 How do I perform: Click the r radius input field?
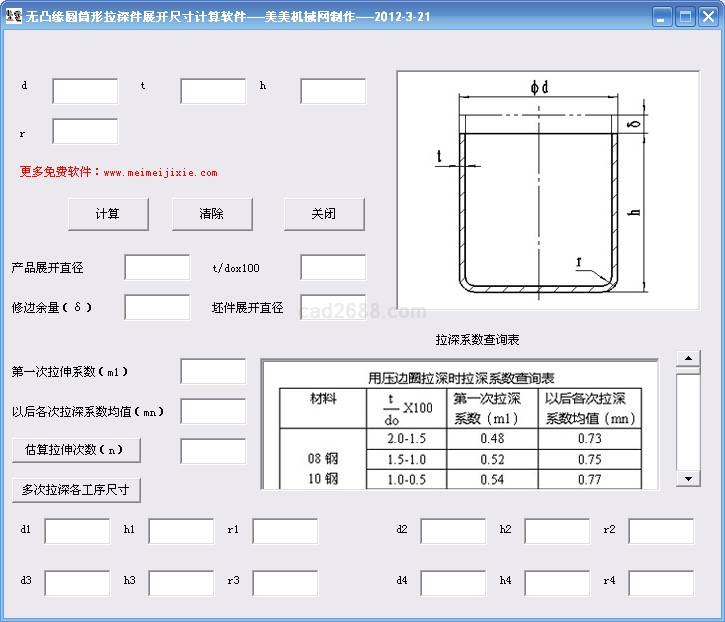85,131
